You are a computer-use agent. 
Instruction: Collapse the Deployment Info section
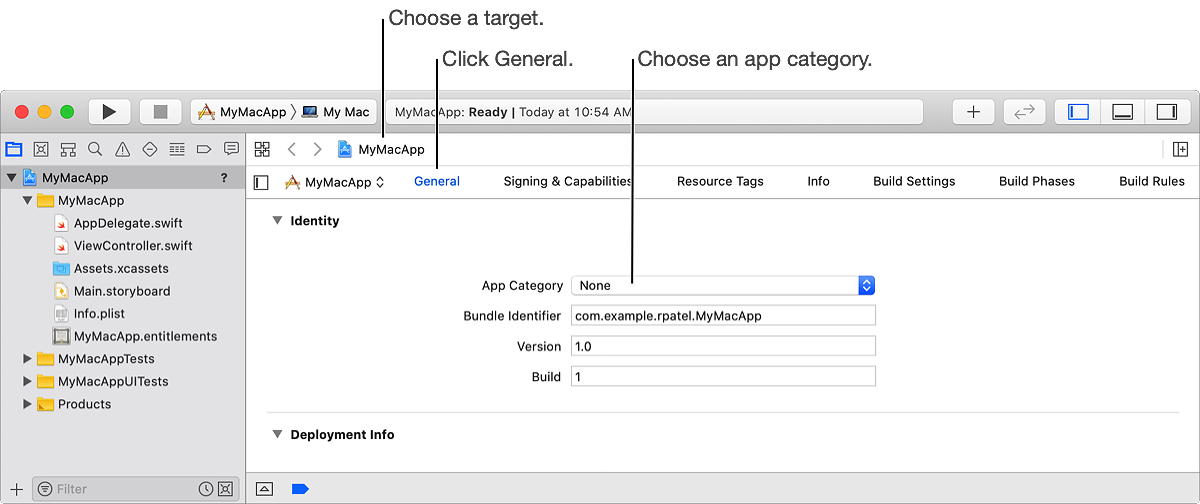coord(277,435)
